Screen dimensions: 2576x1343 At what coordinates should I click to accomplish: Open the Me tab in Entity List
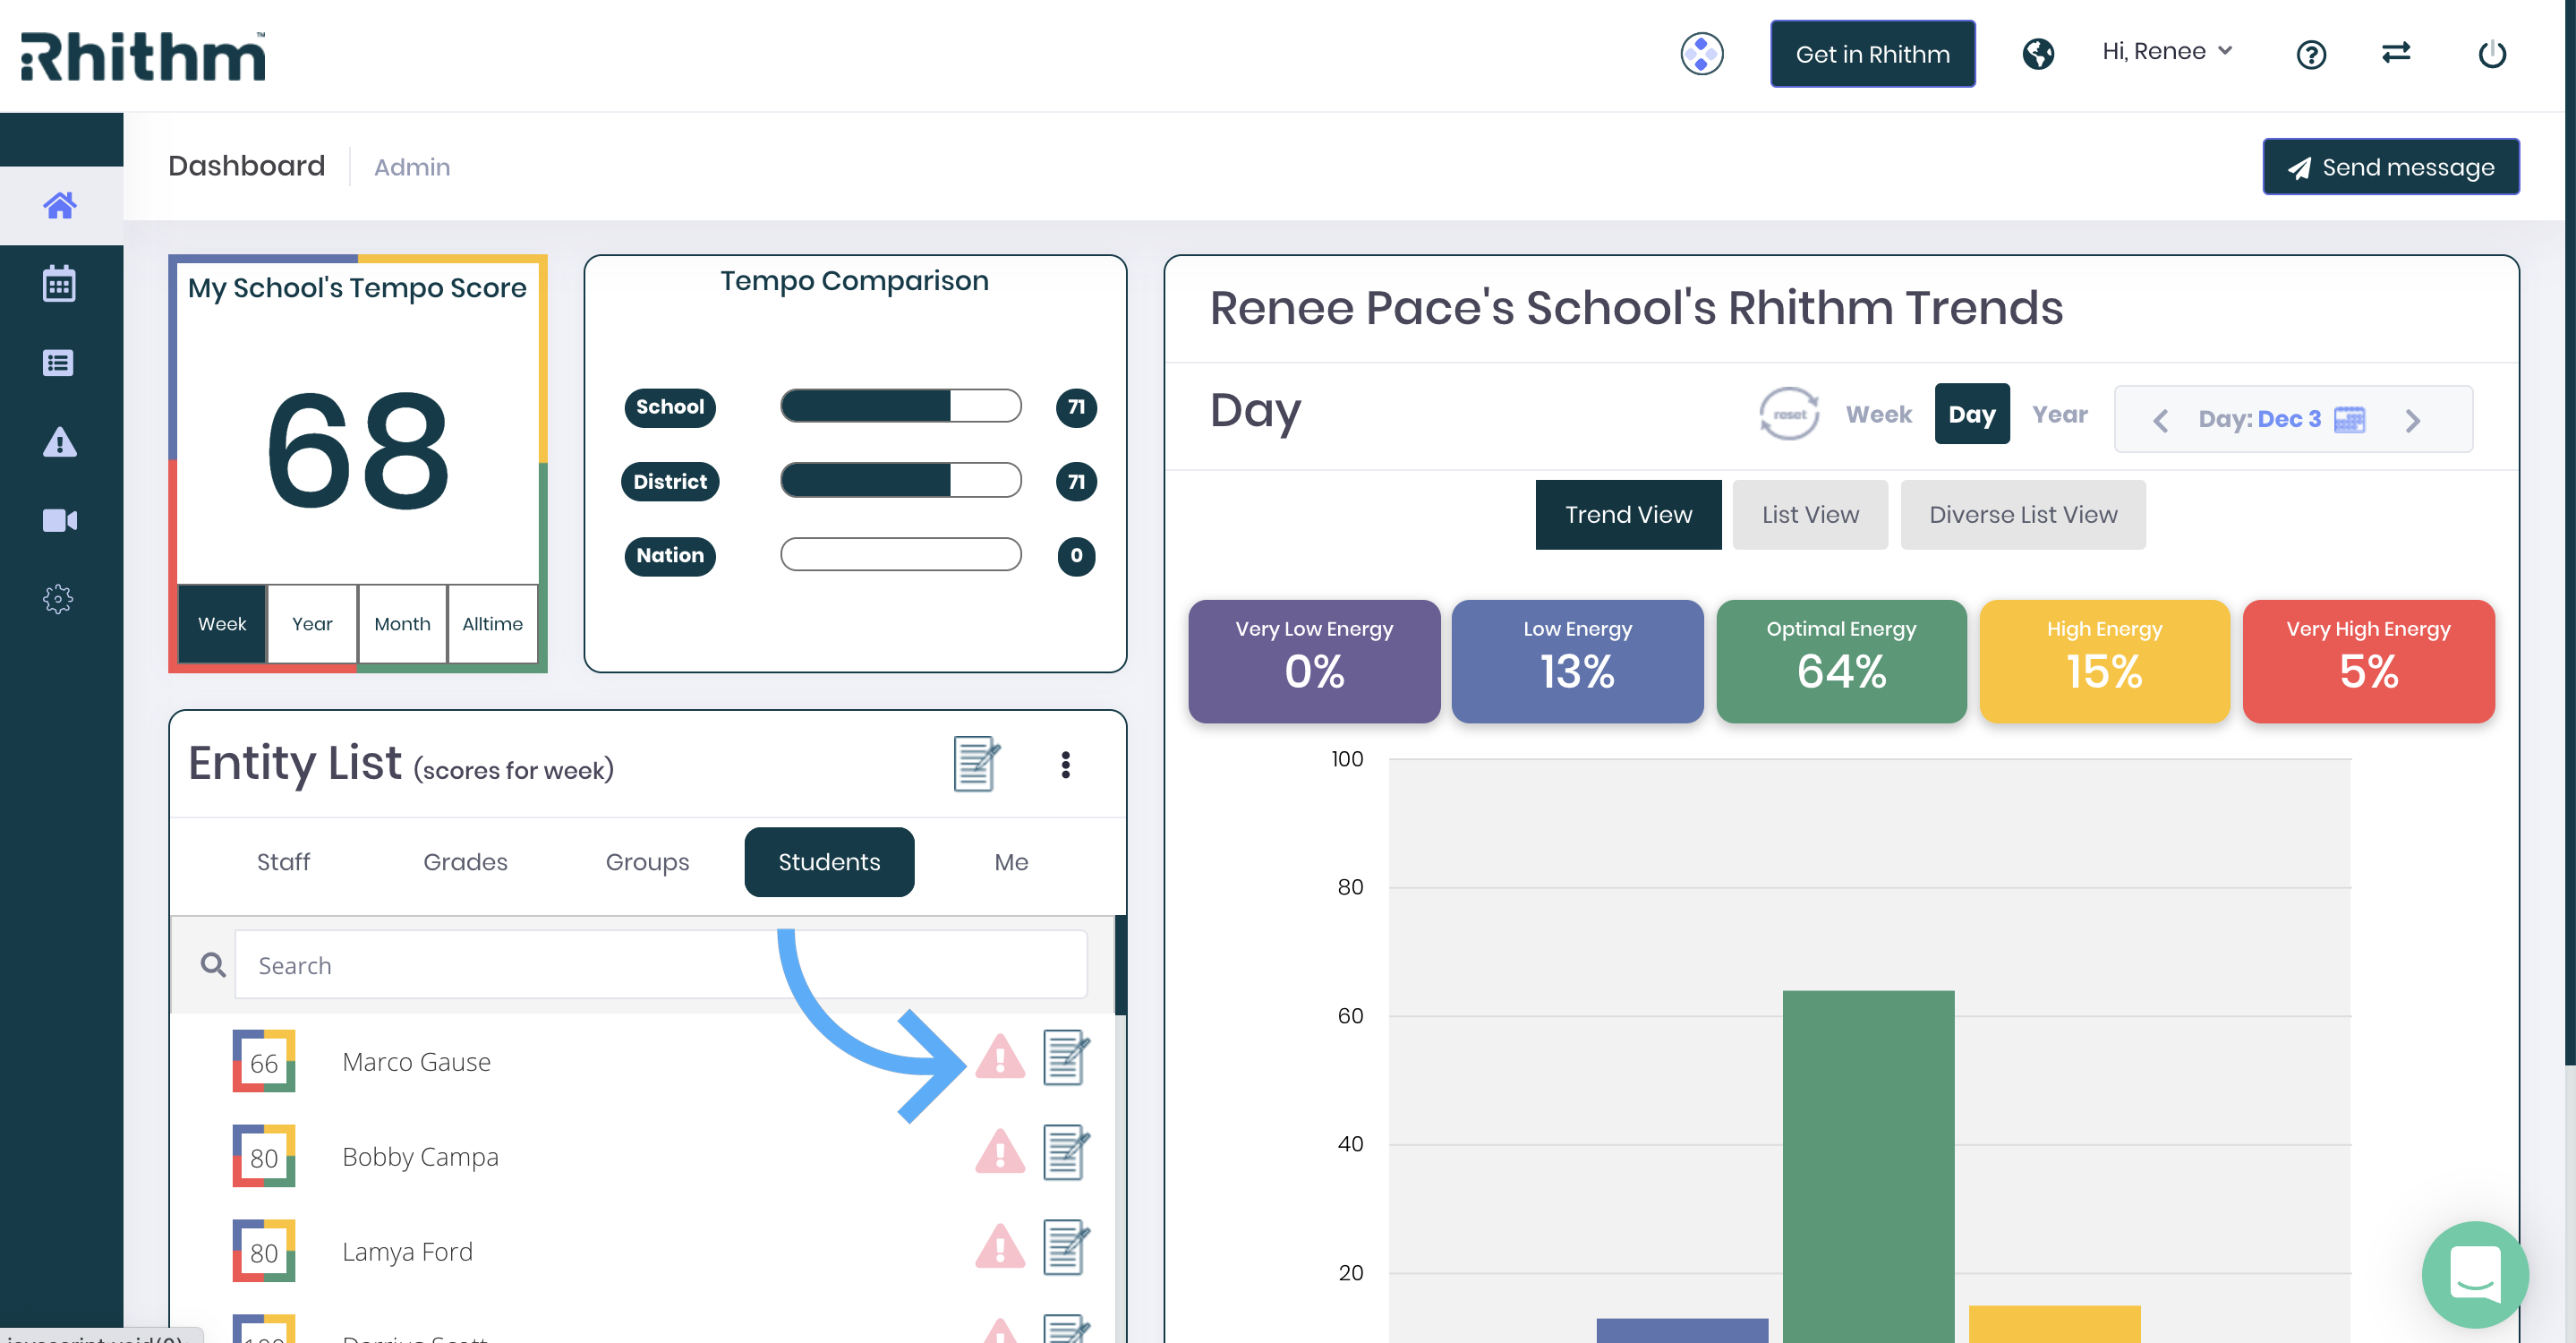point(1011,862)
